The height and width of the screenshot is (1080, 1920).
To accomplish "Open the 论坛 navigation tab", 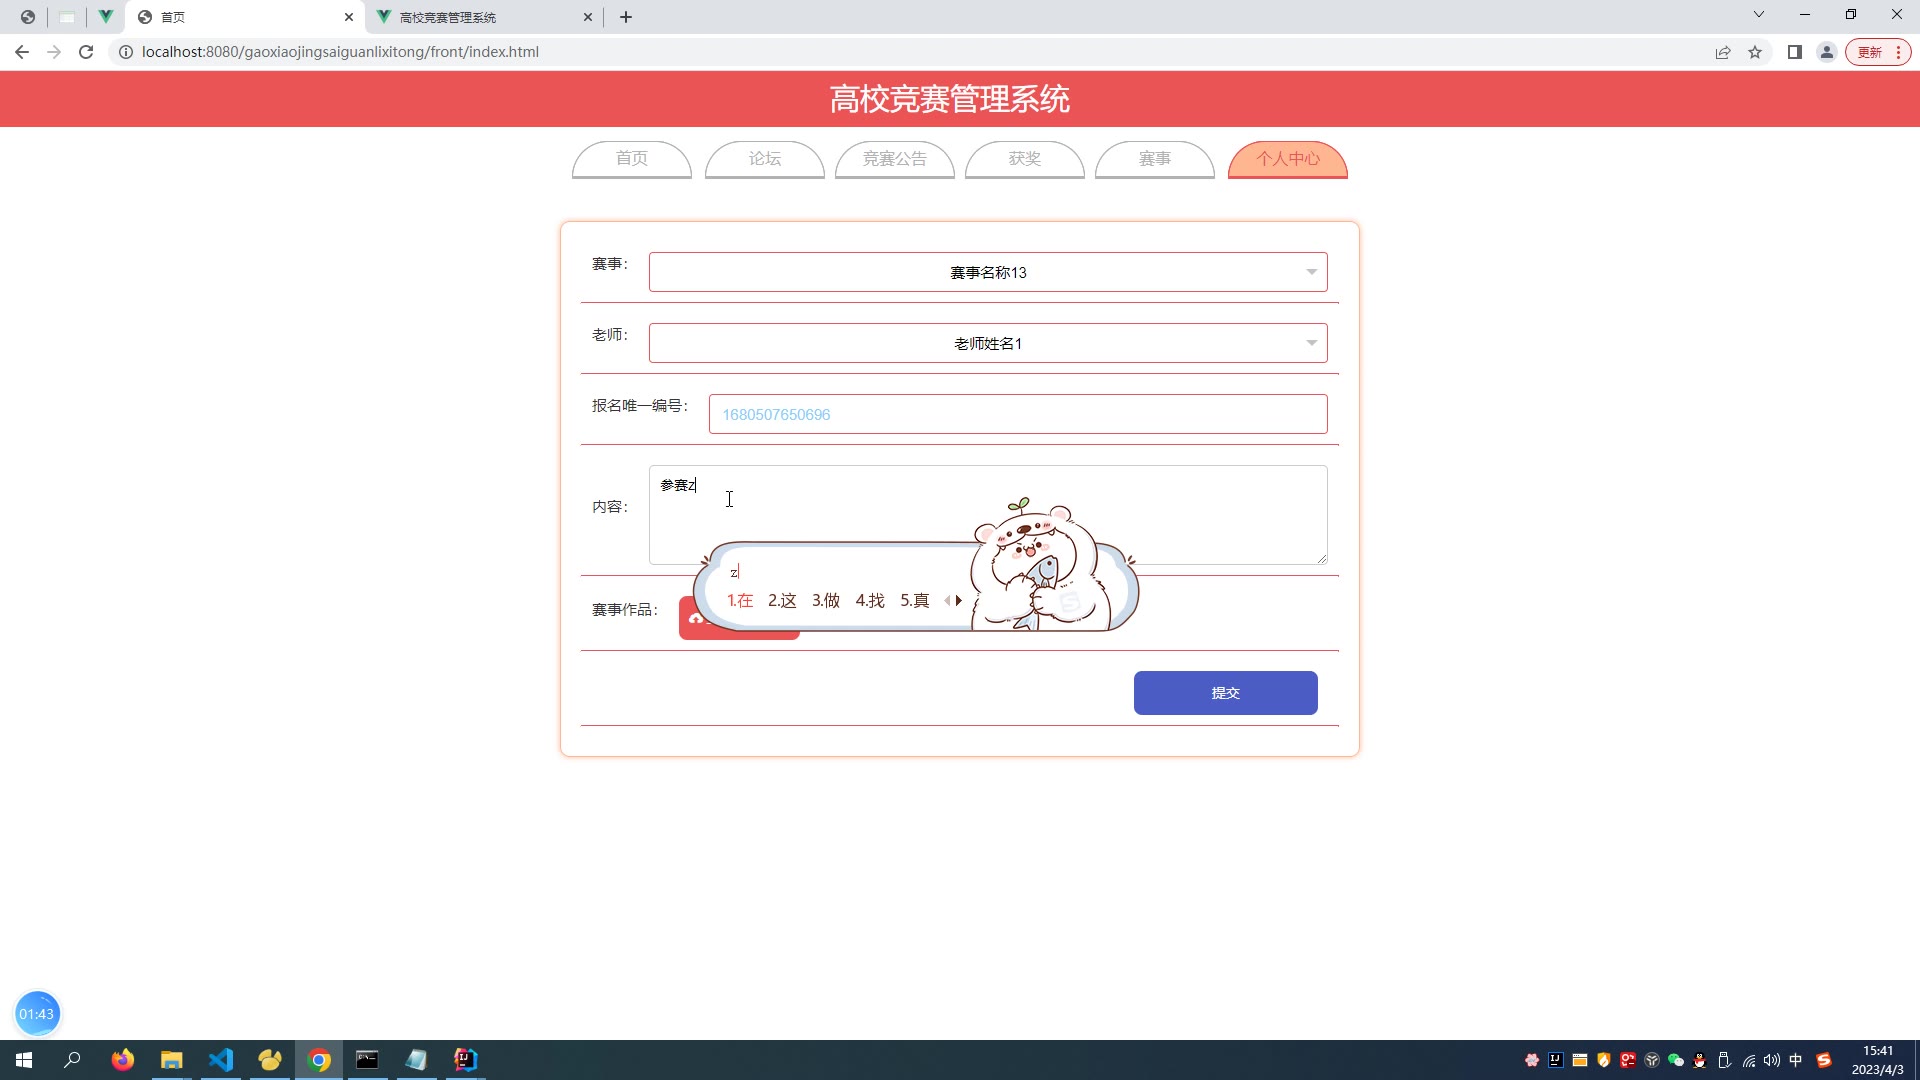I will [765, 159].
